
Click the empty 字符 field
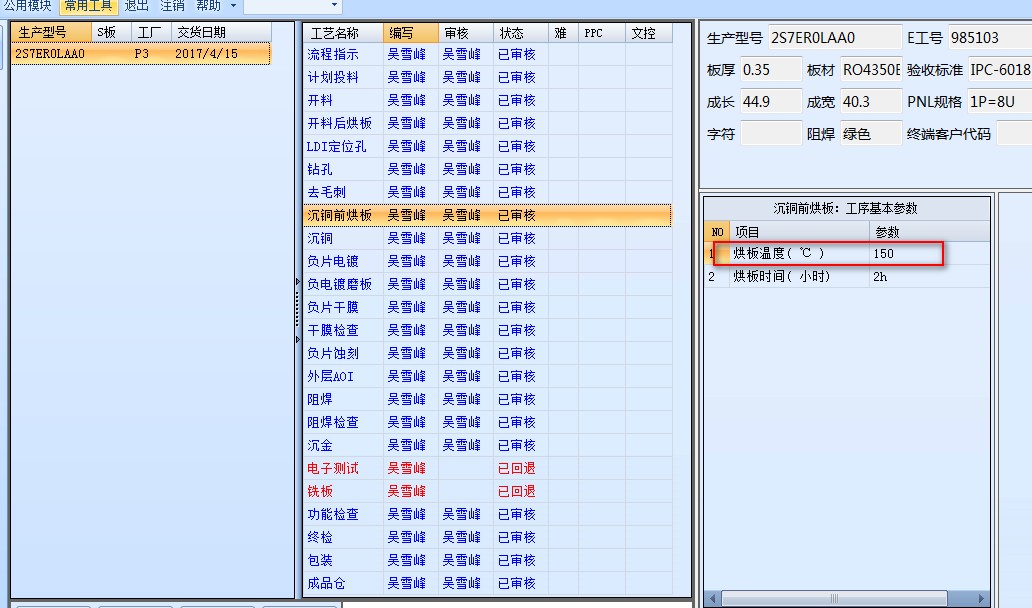coord(771,134)
